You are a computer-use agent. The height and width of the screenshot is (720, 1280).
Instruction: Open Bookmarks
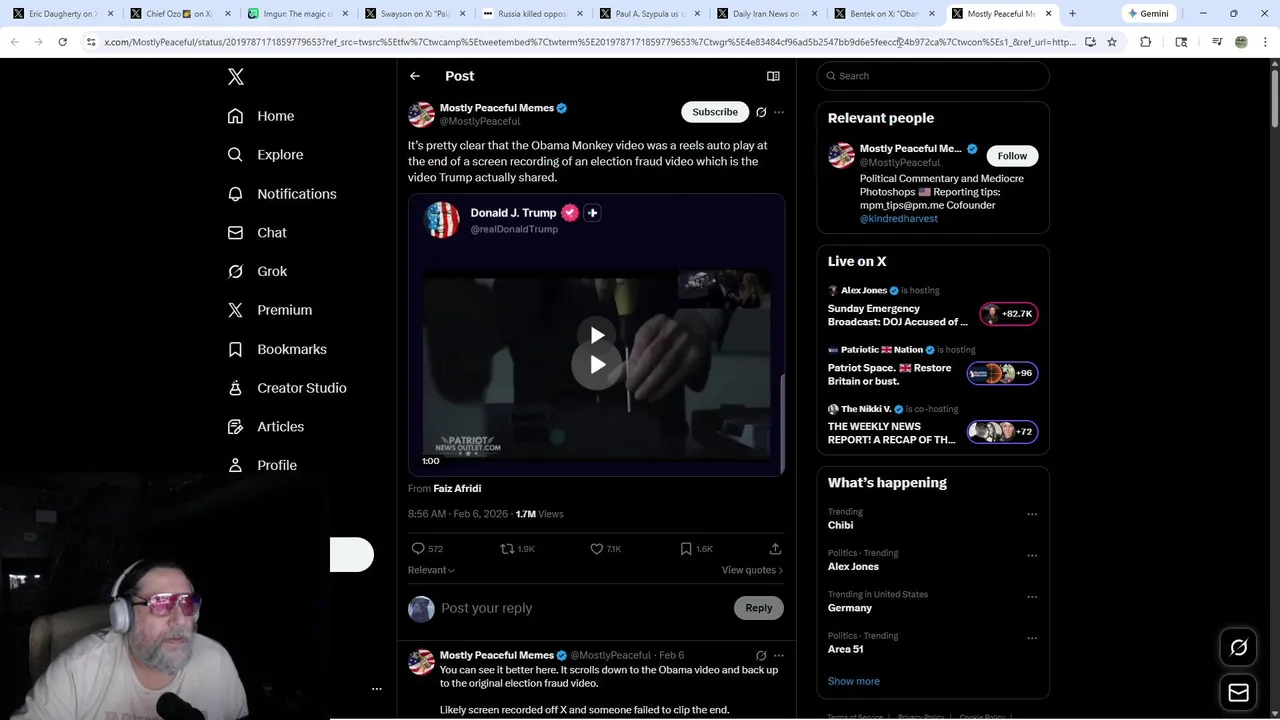[x=277, y=349]
